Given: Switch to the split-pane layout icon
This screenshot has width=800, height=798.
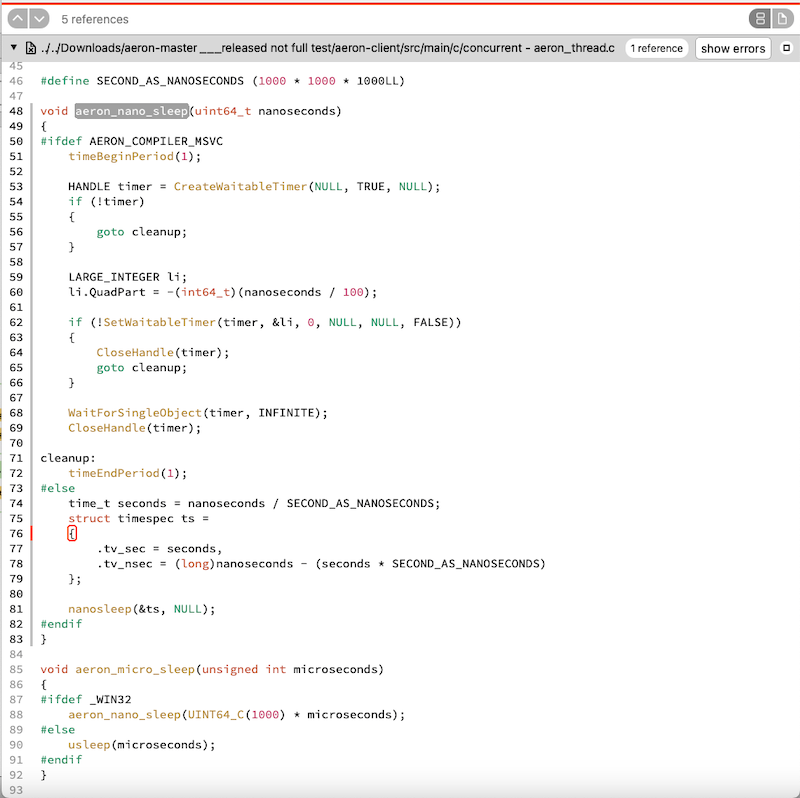Looking at the screenshot, I should (x=760, y=19).
